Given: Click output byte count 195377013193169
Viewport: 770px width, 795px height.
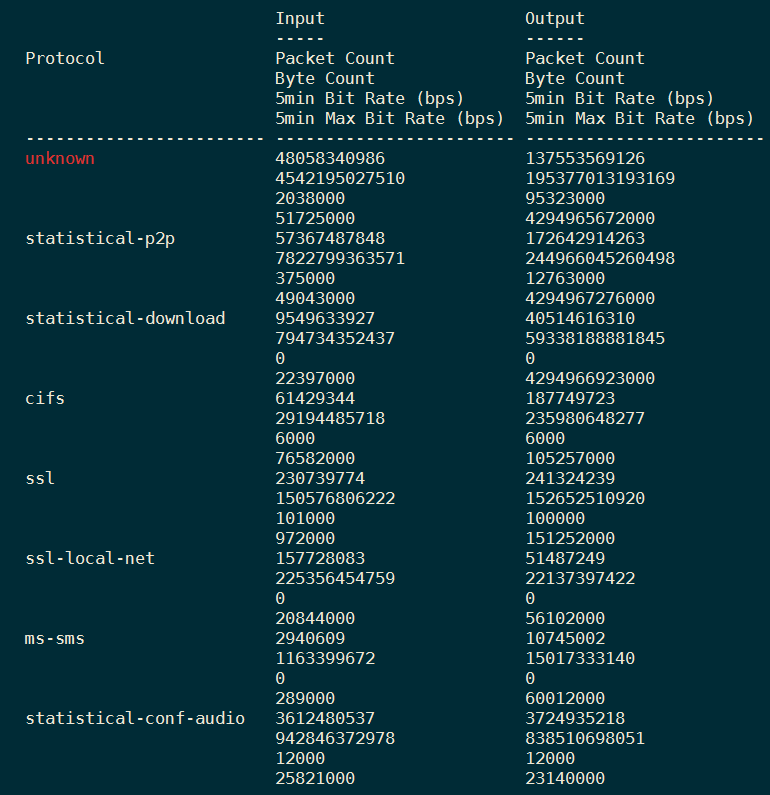Looking at the screenshot, I should (x=600, y=178).
